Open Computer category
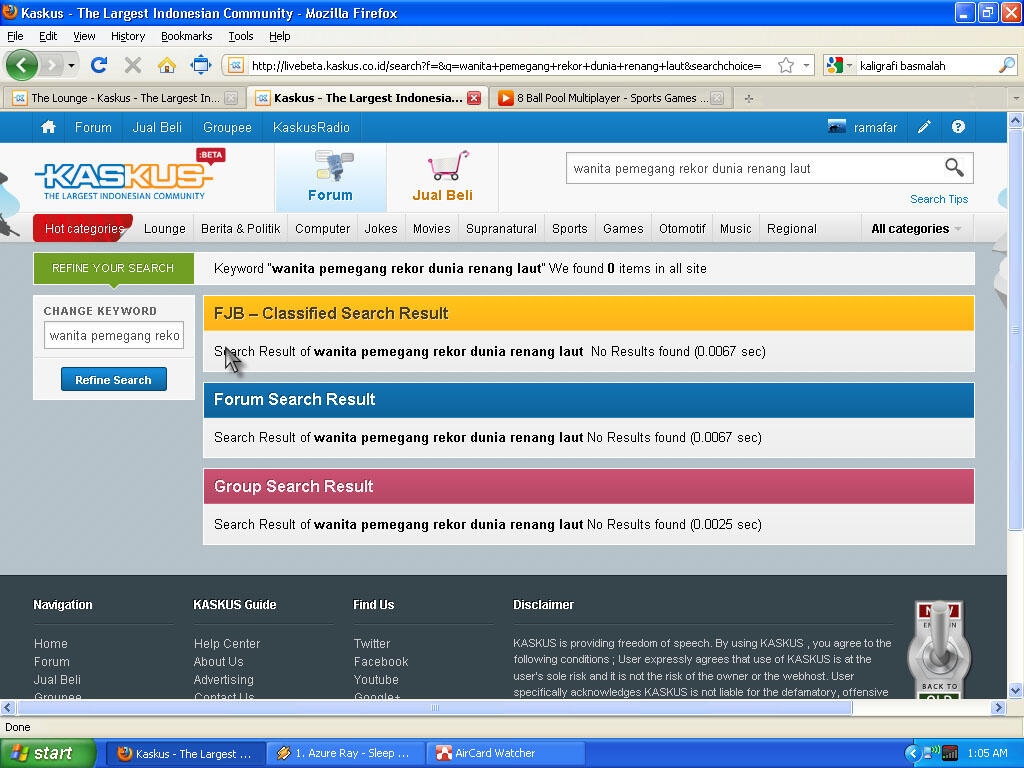 pos(323,229)
